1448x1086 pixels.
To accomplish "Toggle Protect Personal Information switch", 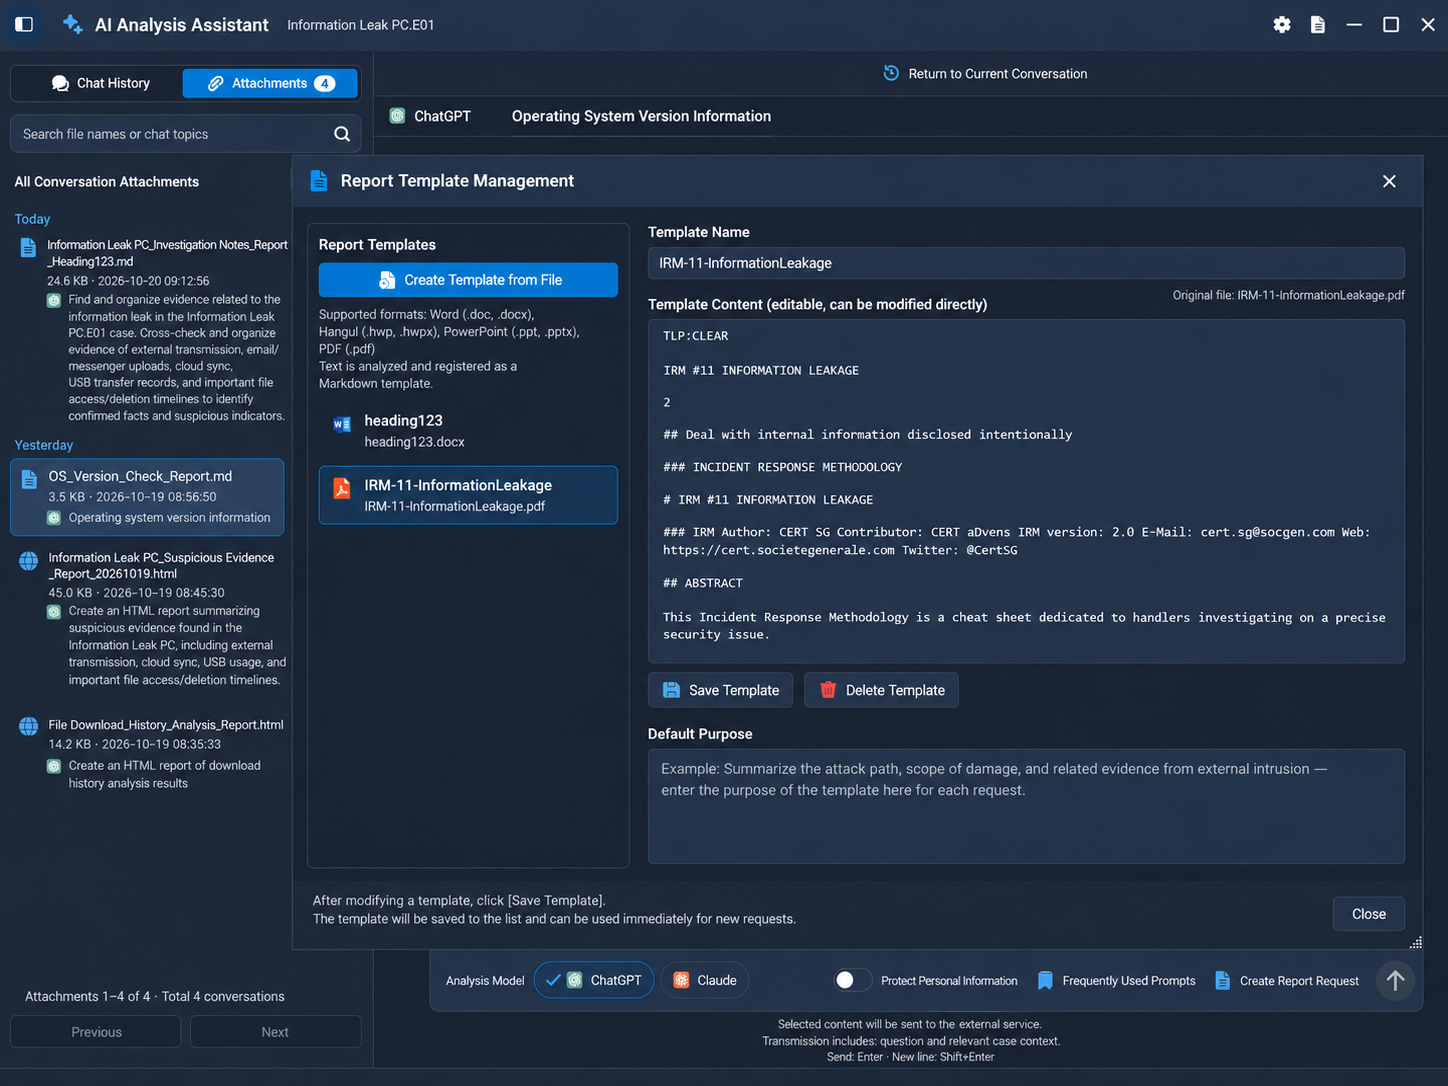I will point(852,980).
